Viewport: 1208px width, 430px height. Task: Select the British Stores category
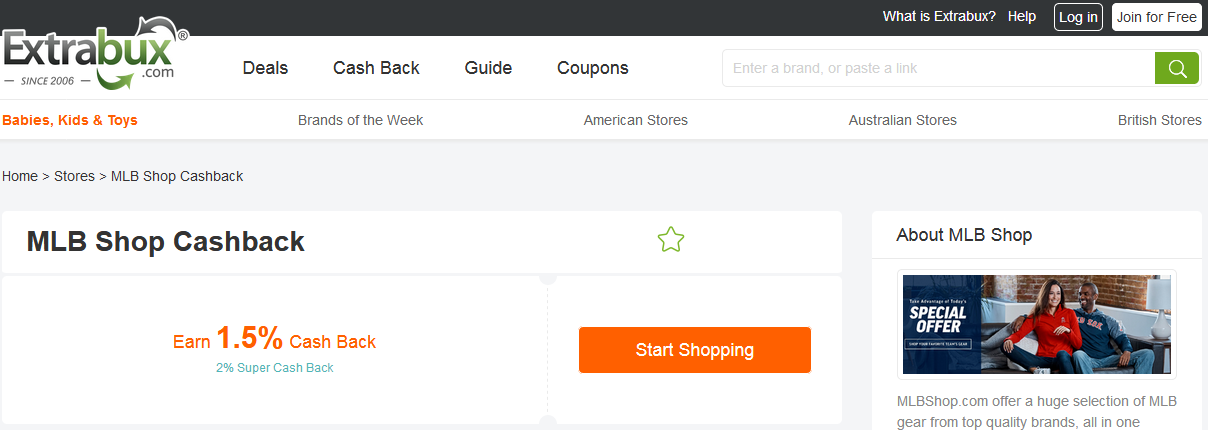(1159, 120)
